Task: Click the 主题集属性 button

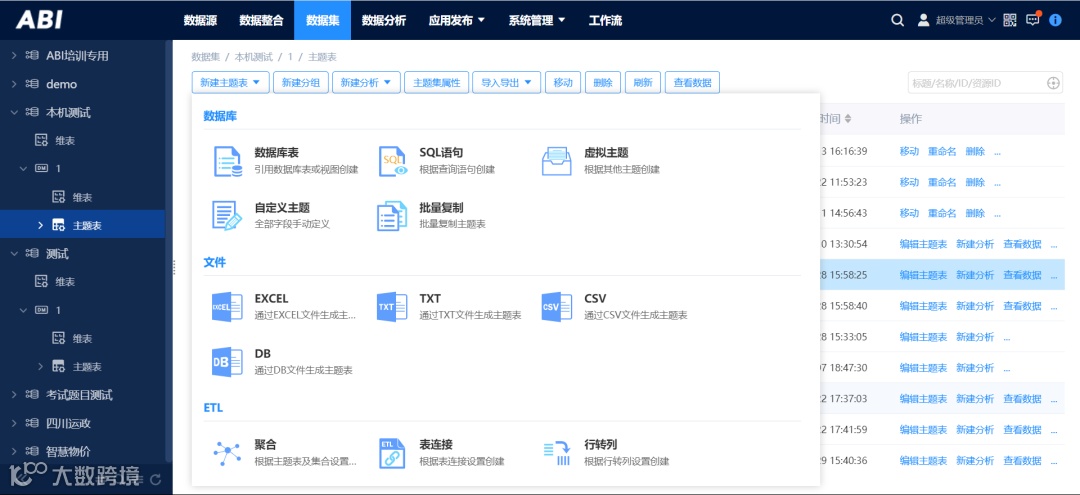Action: click(x=437, y=83)
